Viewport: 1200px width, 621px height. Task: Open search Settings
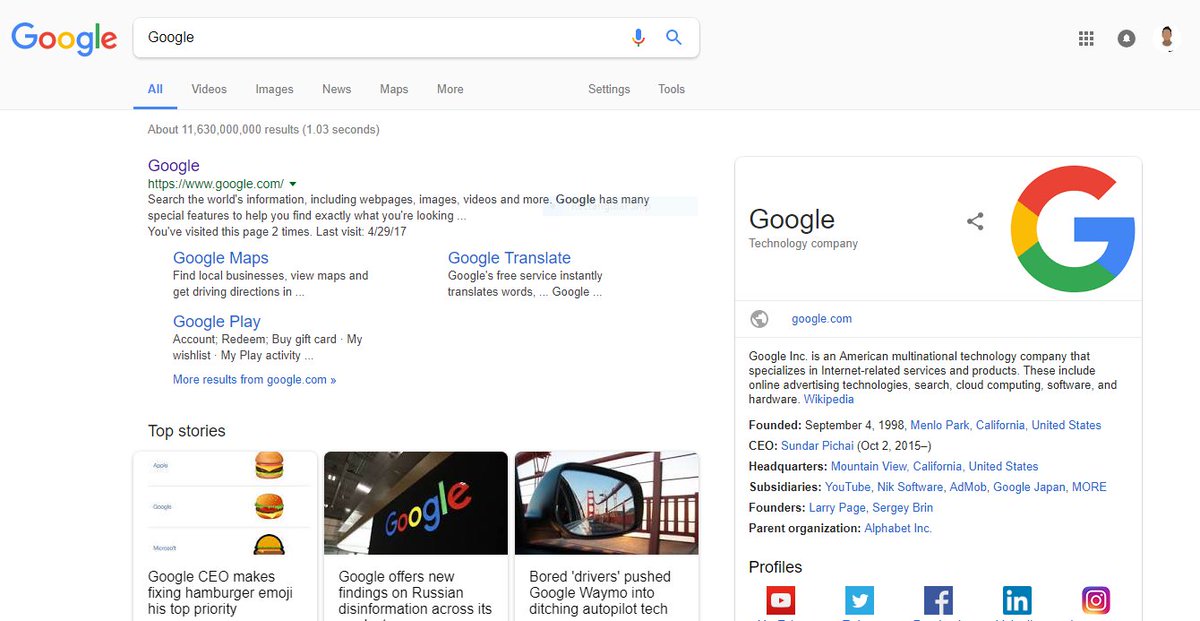tap(609, 89)
